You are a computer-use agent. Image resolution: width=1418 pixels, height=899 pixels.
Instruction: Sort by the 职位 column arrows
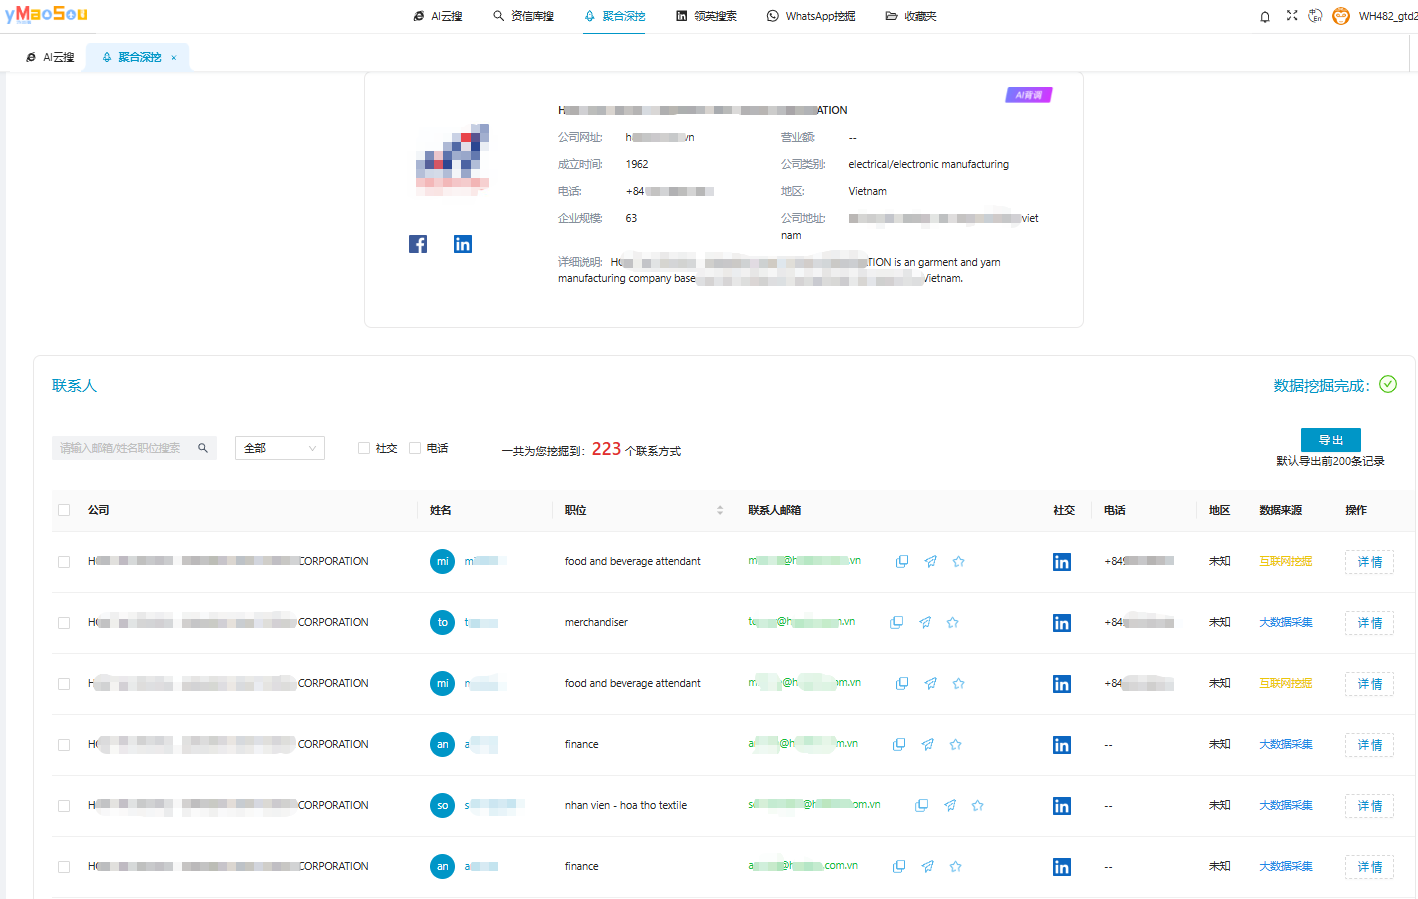[720, 510]
